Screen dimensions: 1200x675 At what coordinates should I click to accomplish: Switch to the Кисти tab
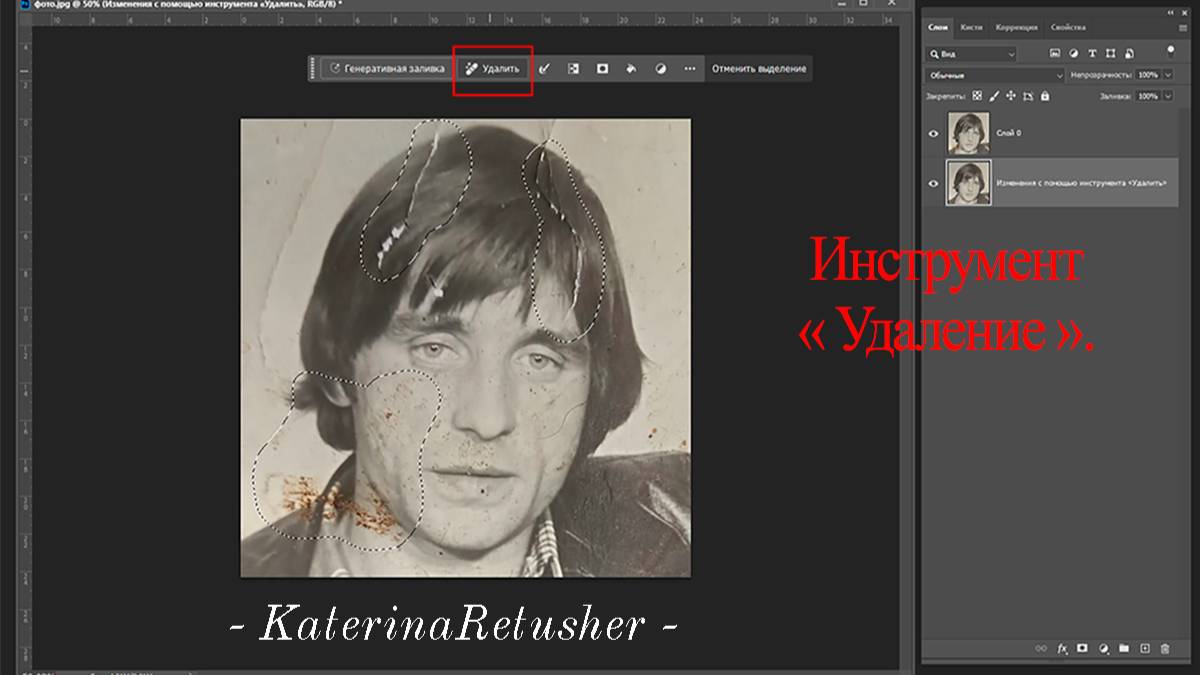[x=971, y=27]
